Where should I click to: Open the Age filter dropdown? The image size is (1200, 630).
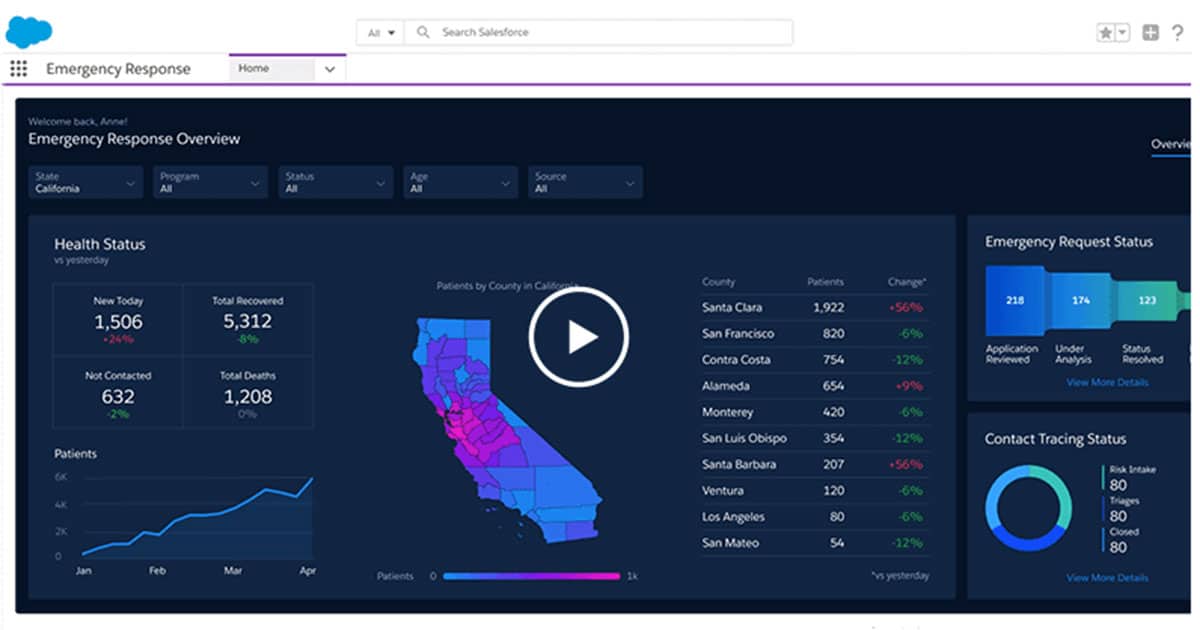[x=460, y=183]
